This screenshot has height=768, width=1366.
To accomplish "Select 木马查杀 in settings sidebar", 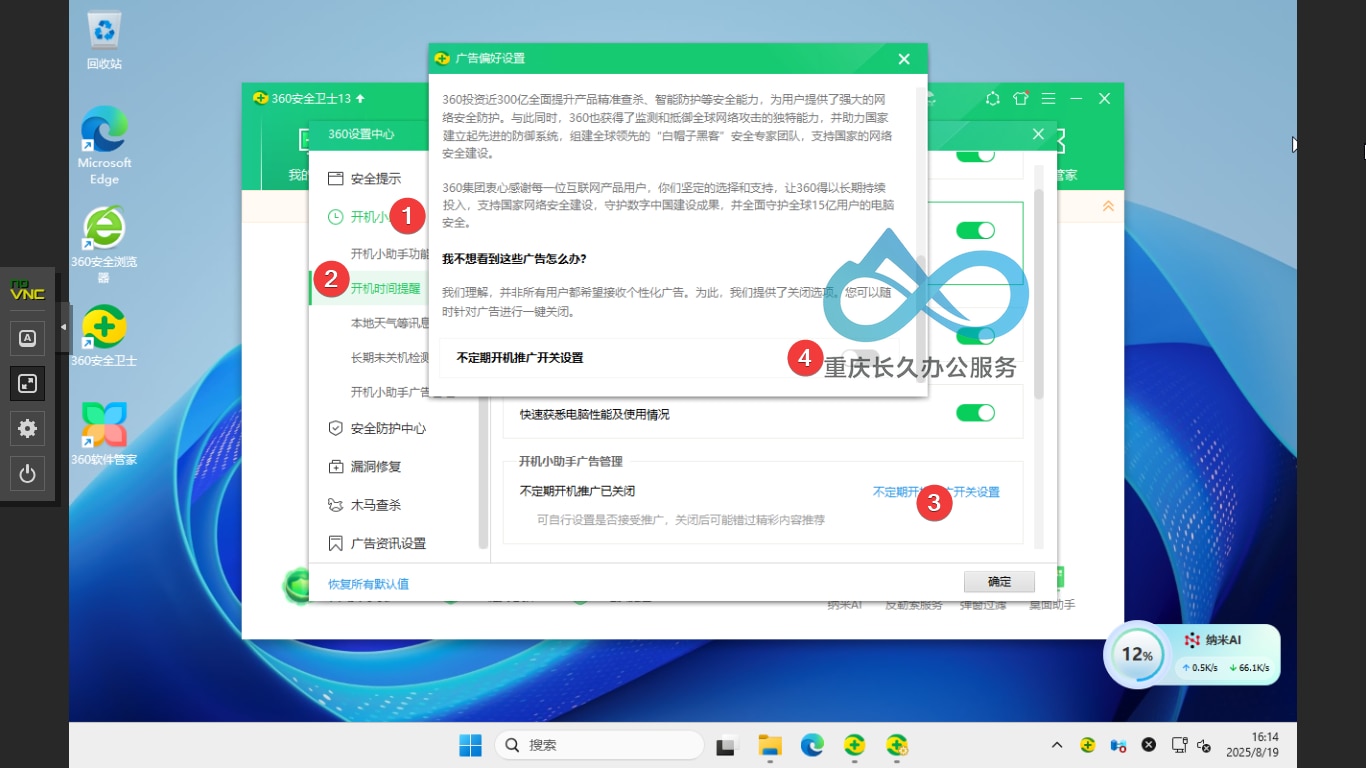I will (365, 505).
